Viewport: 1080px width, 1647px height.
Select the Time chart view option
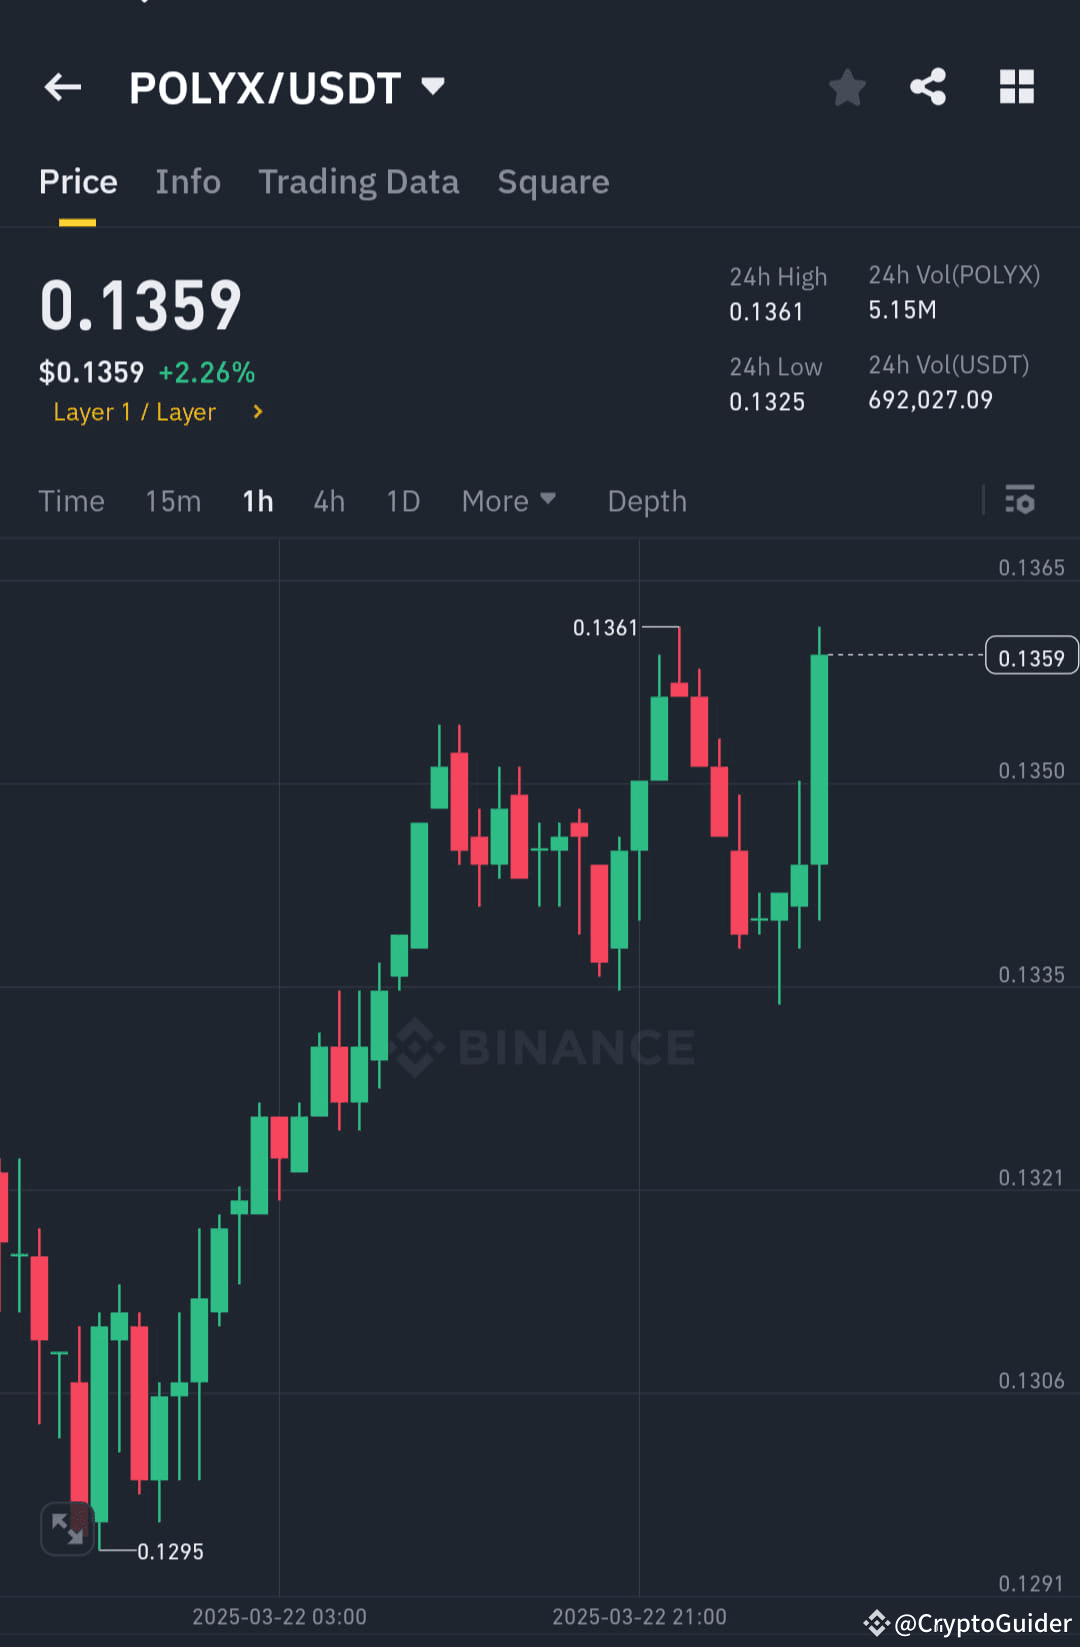(71, 501)
